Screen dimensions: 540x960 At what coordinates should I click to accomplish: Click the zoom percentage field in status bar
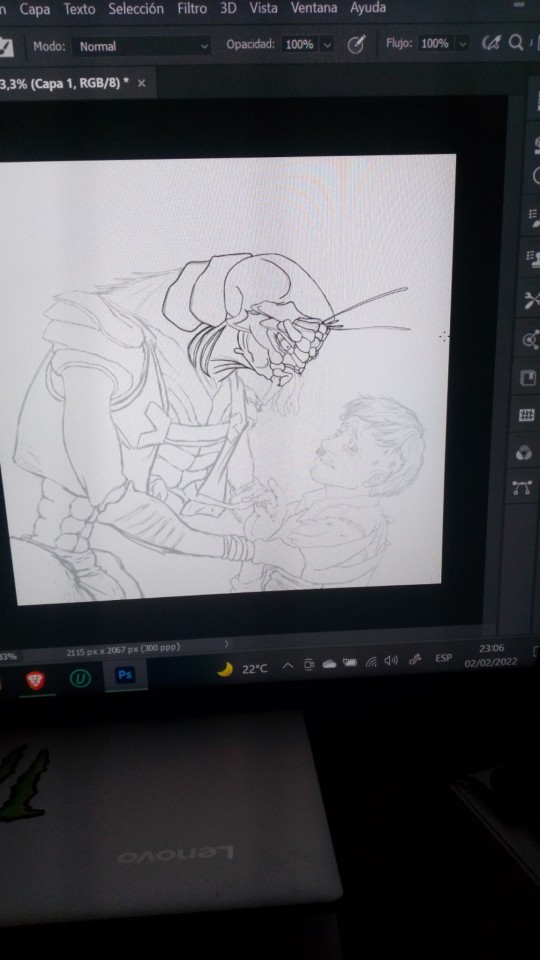tap(9, 656)
